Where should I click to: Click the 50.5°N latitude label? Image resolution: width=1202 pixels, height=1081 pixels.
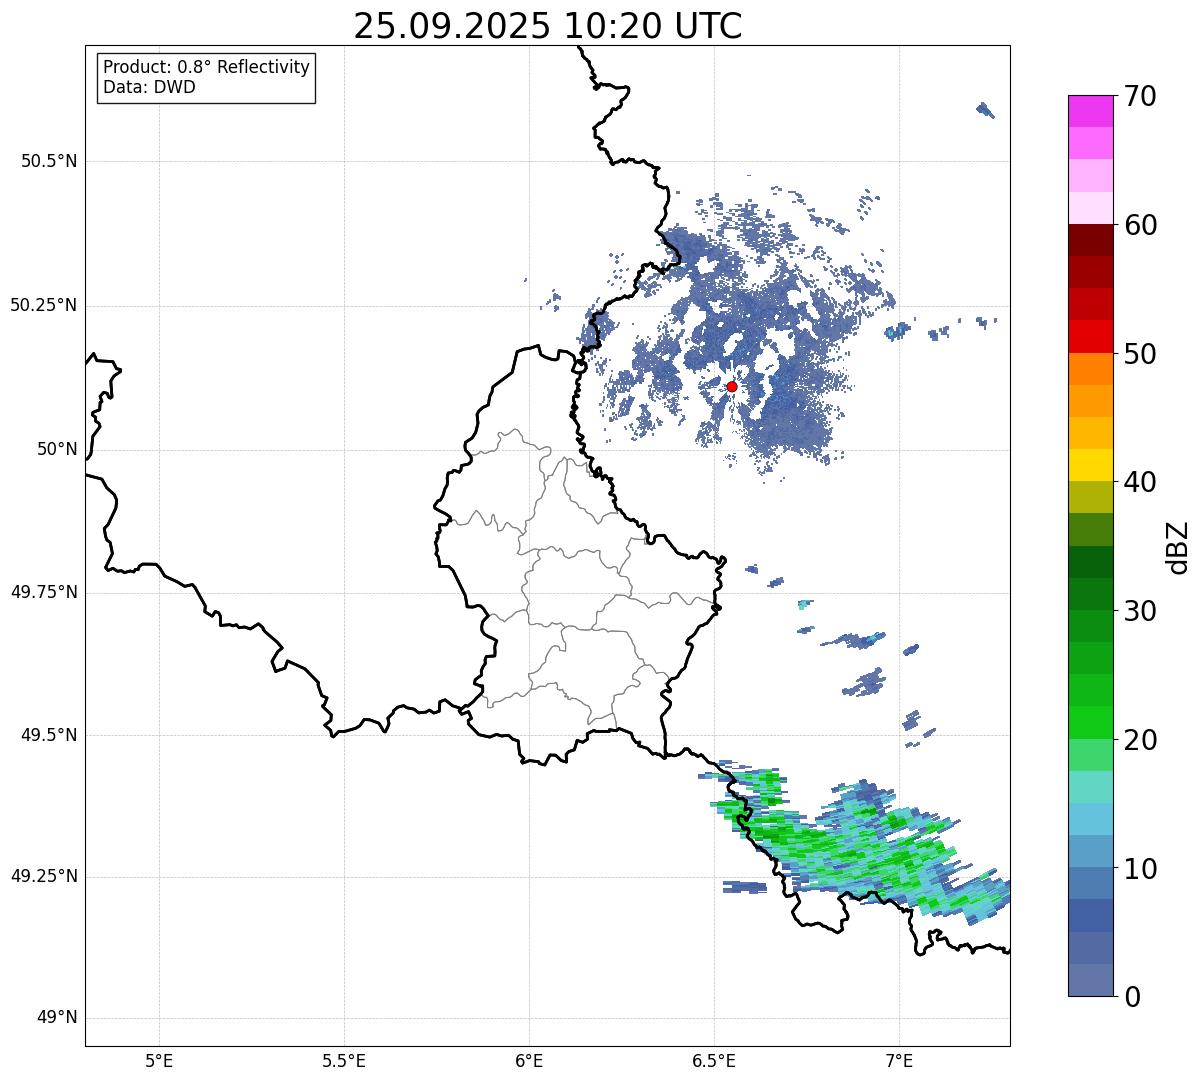[49, 161]
